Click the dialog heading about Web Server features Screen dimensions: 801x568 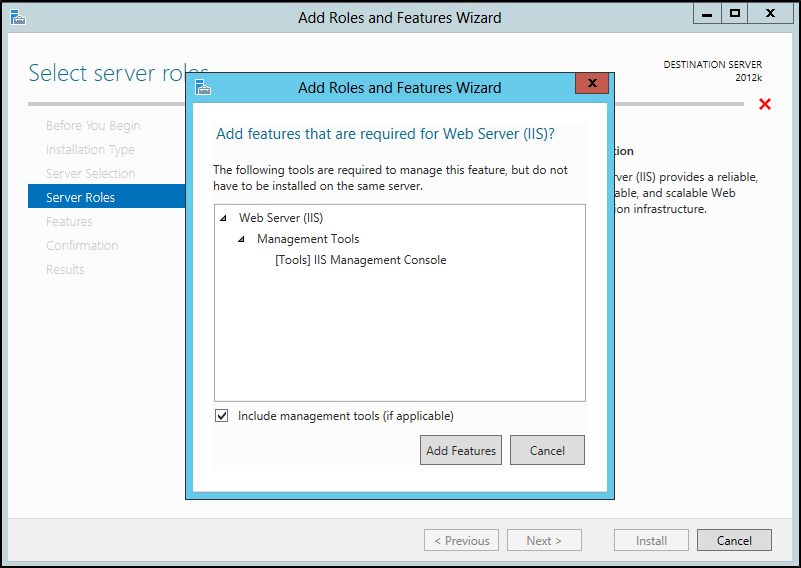385,134
